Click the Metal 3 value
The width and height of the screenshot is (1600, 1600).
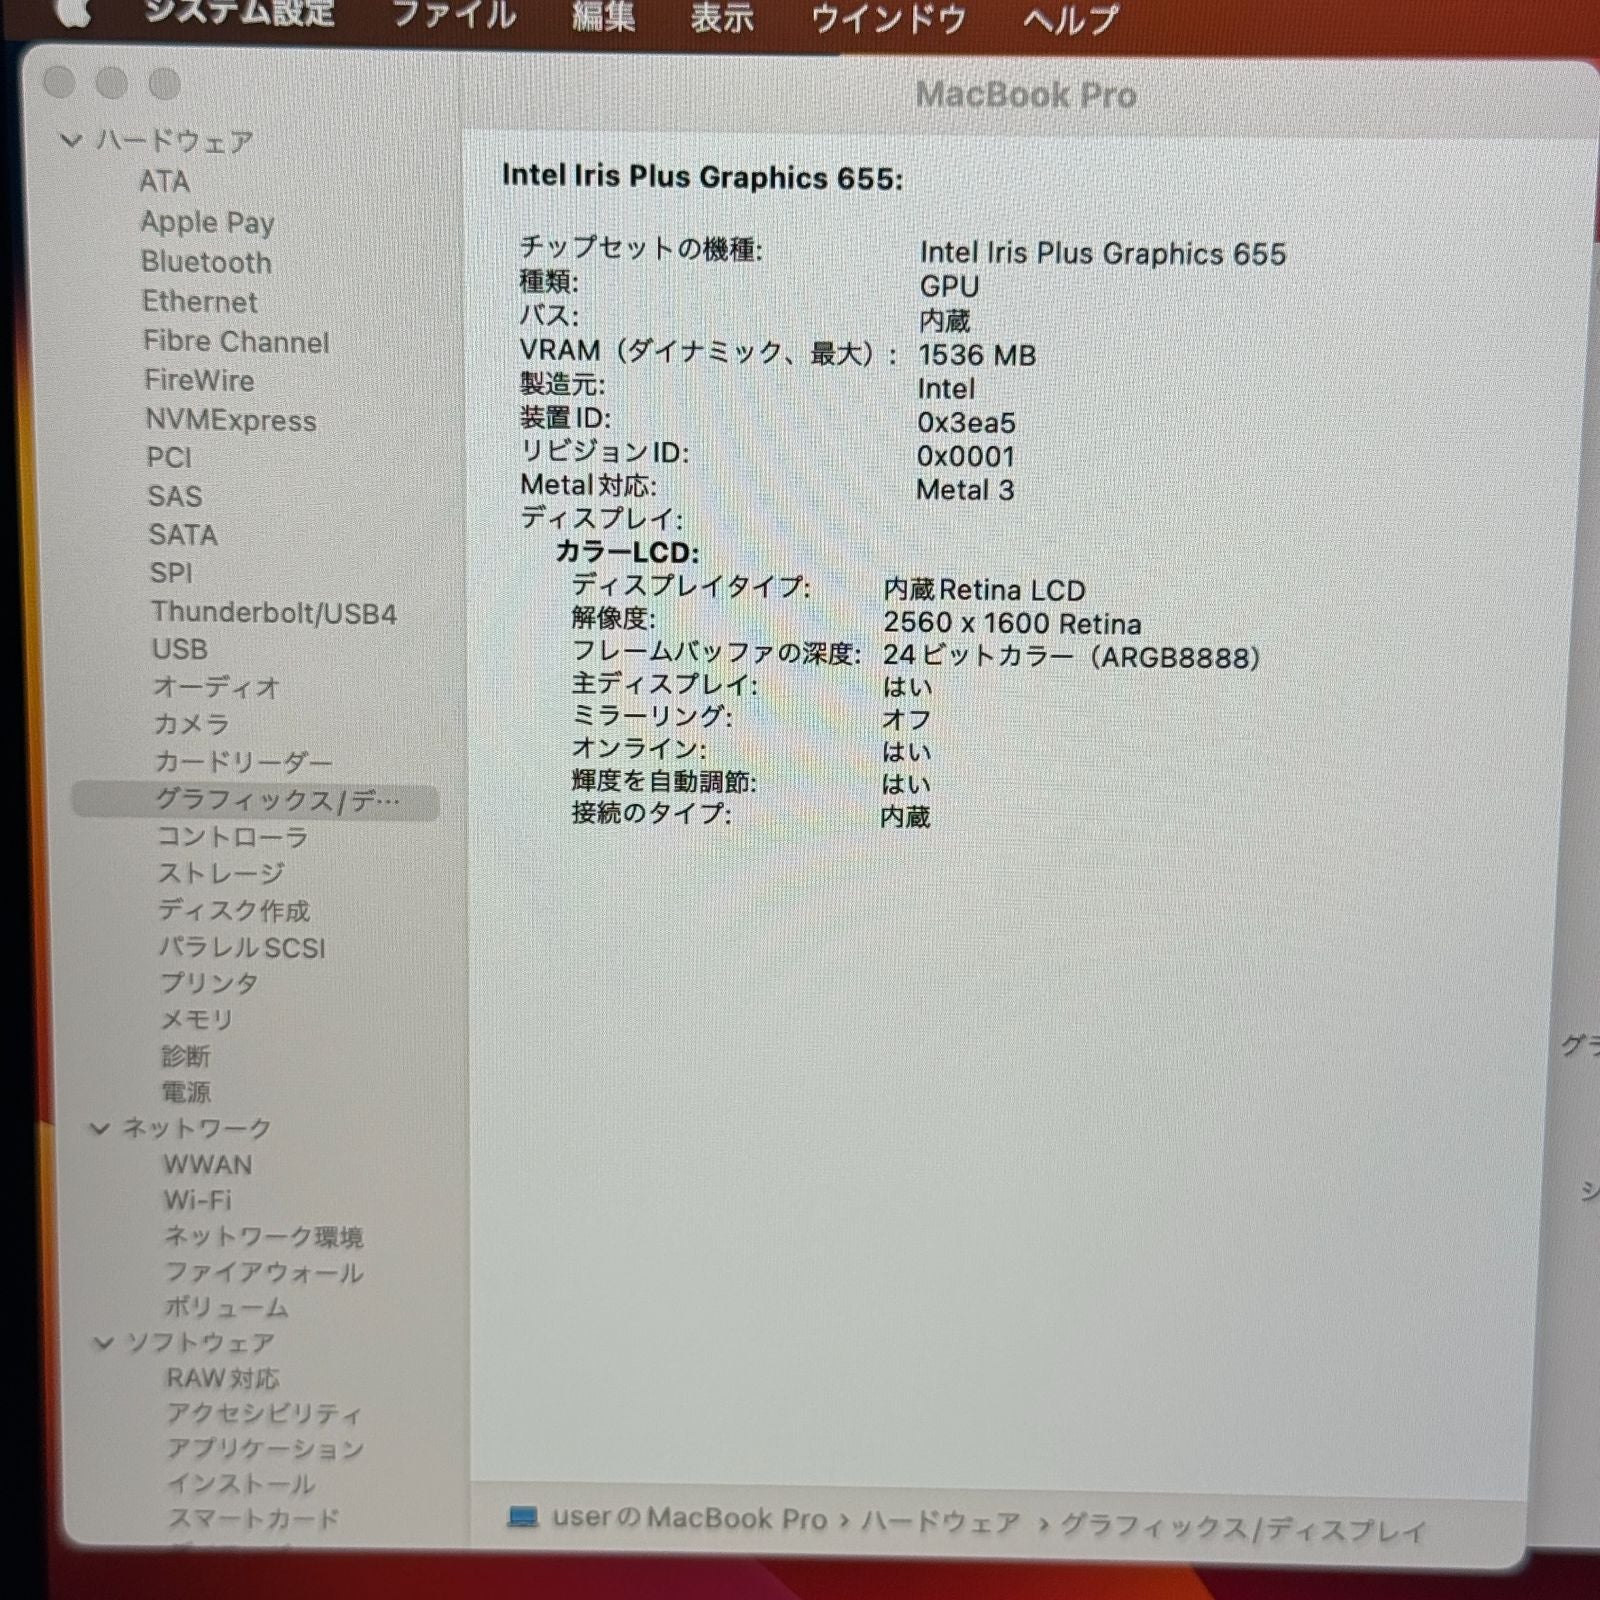click(x=965, y=490)
